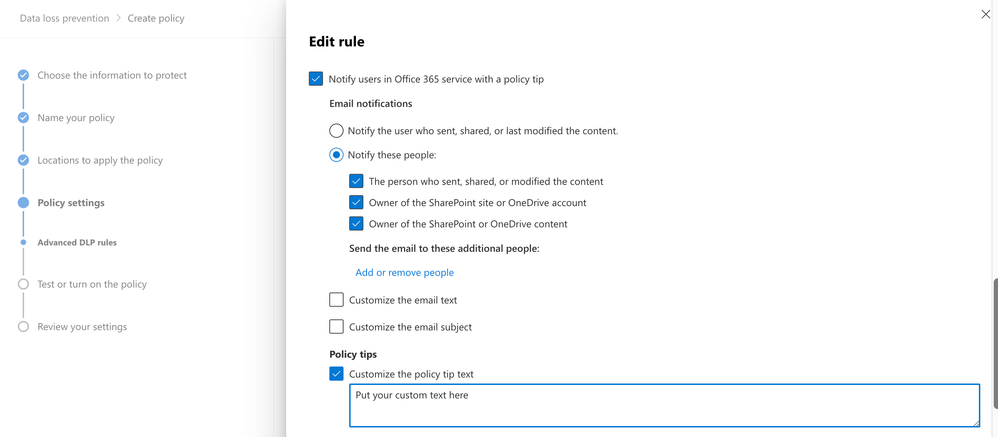This screenshot has height=437, width=998.
Task: Open the 'Add or remove people' link
Action: point(404,272)
